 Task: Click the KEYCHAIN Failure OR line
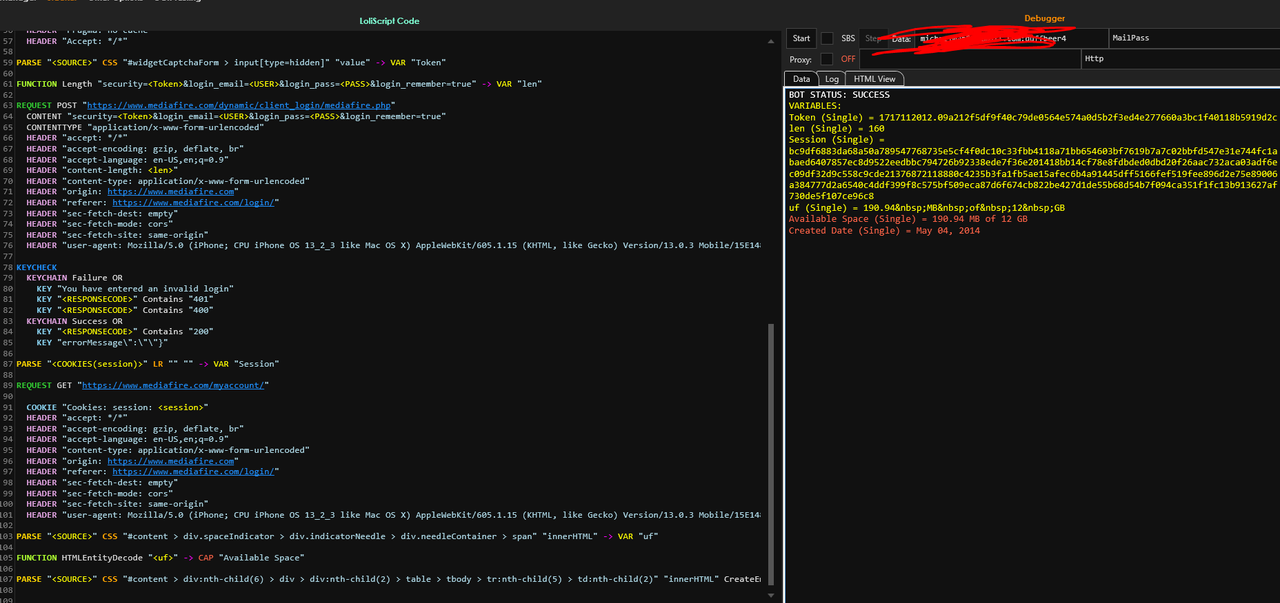click(x=74, y=277)
